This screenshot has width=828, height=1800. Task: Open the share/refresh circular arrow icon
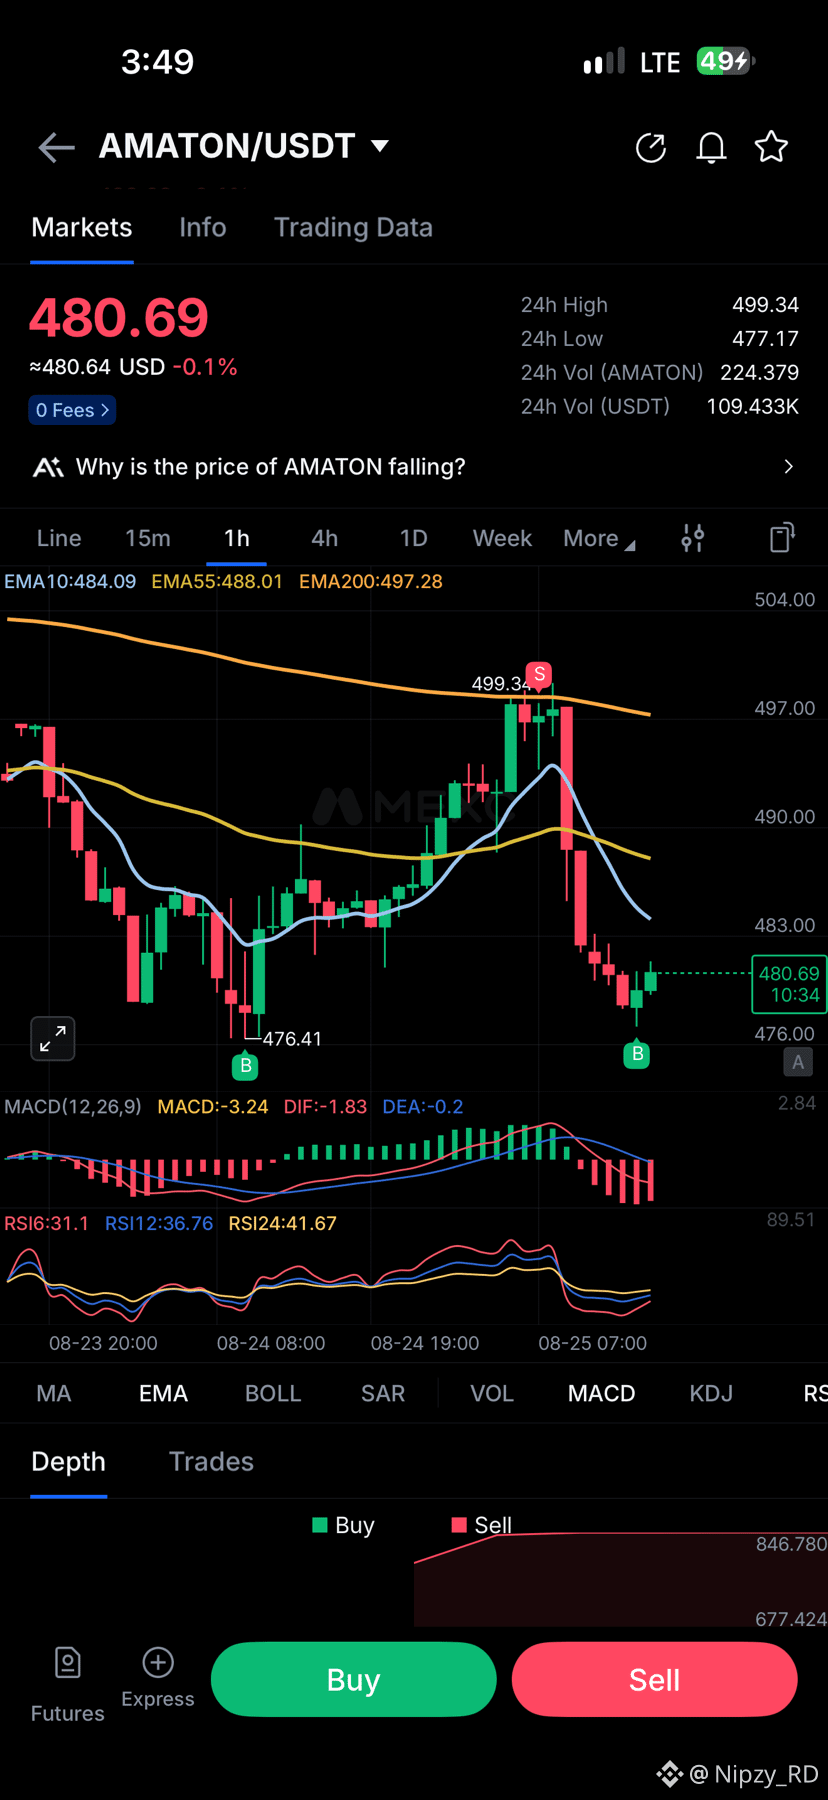click(x=651, y=148)
